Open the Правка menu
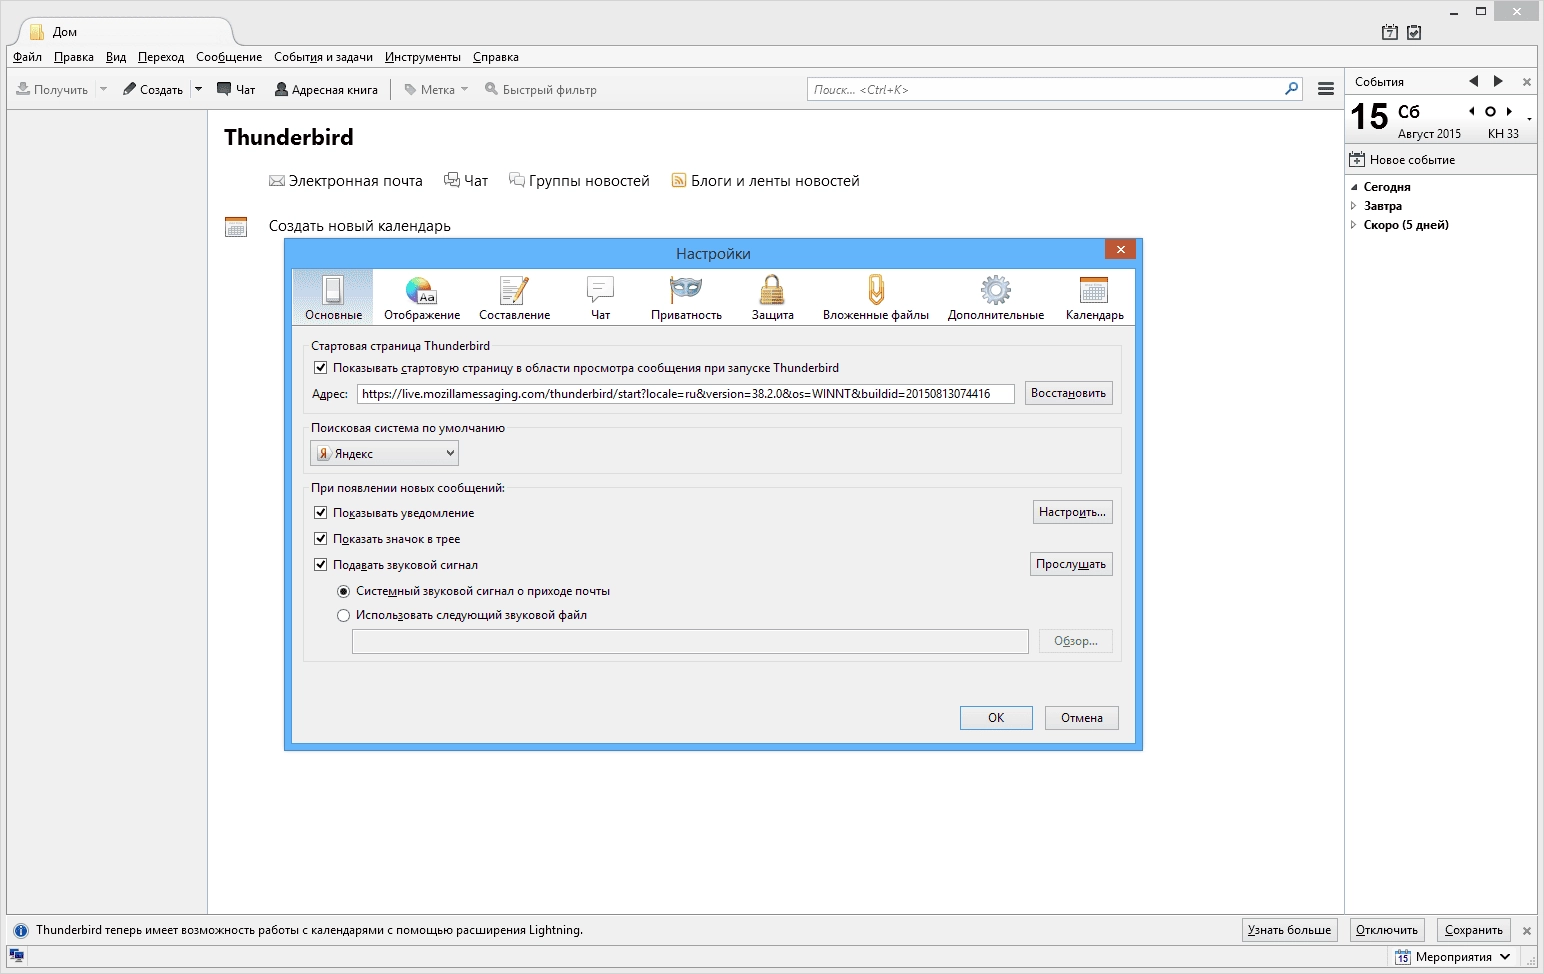The height and width of the screenshot is (974, 1544). [74, 57]
